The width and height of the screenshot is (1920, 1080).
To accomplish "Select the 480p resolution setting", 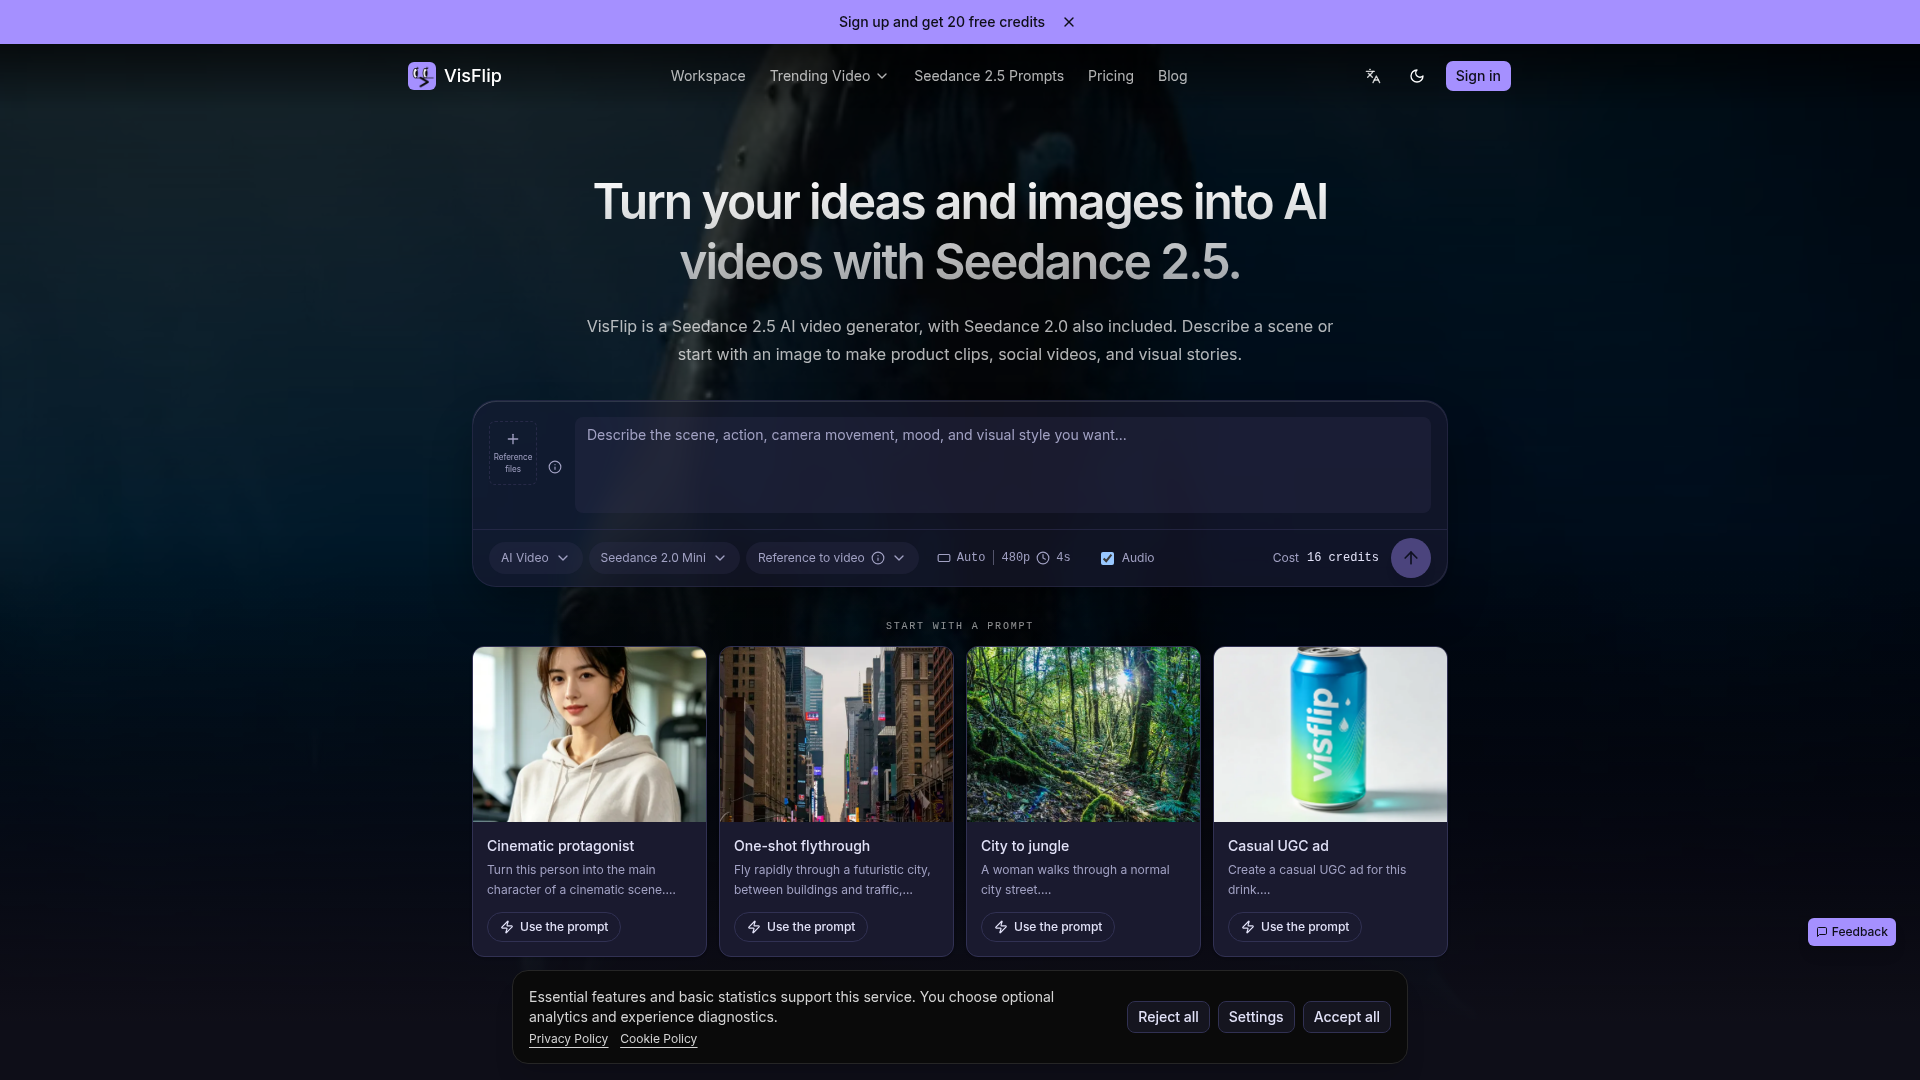I will 1016,558.
